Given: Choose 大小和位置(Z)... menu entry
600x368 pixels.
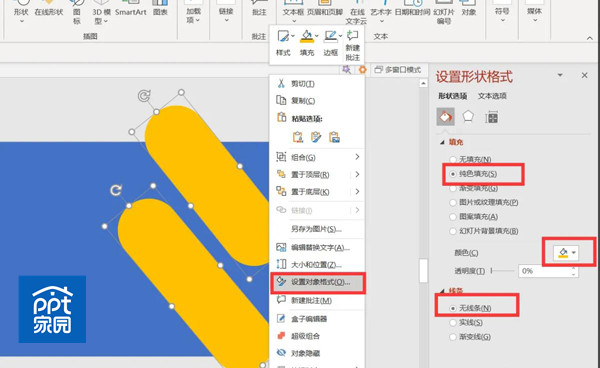Looking at the screenshot, I should click(x=317, y=264).
